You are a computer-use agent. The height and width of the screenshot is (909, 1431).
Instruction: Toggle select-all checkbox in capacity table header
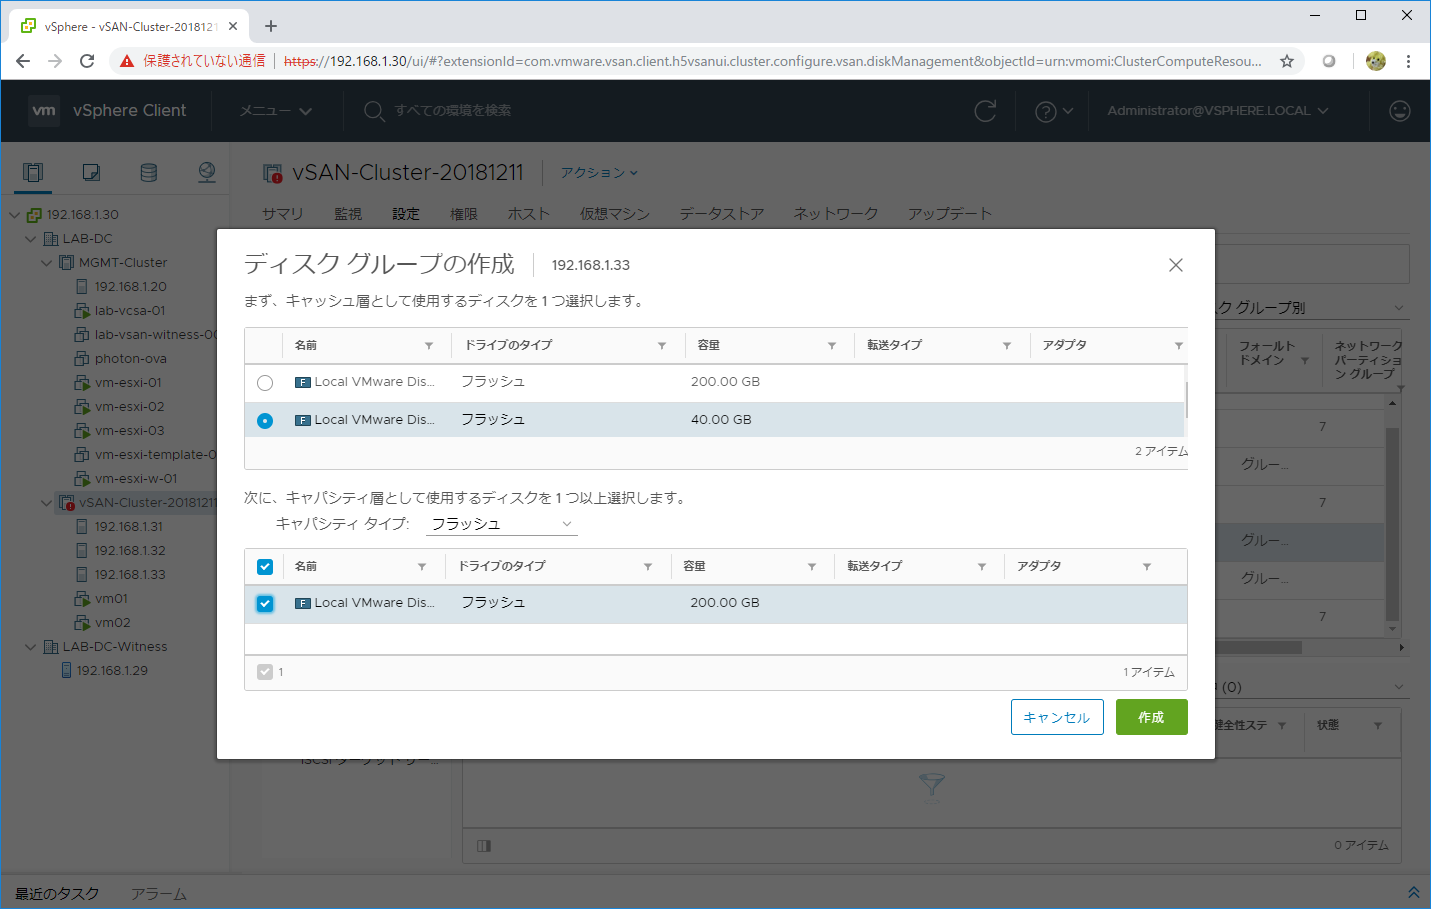(x=265, y=567)
